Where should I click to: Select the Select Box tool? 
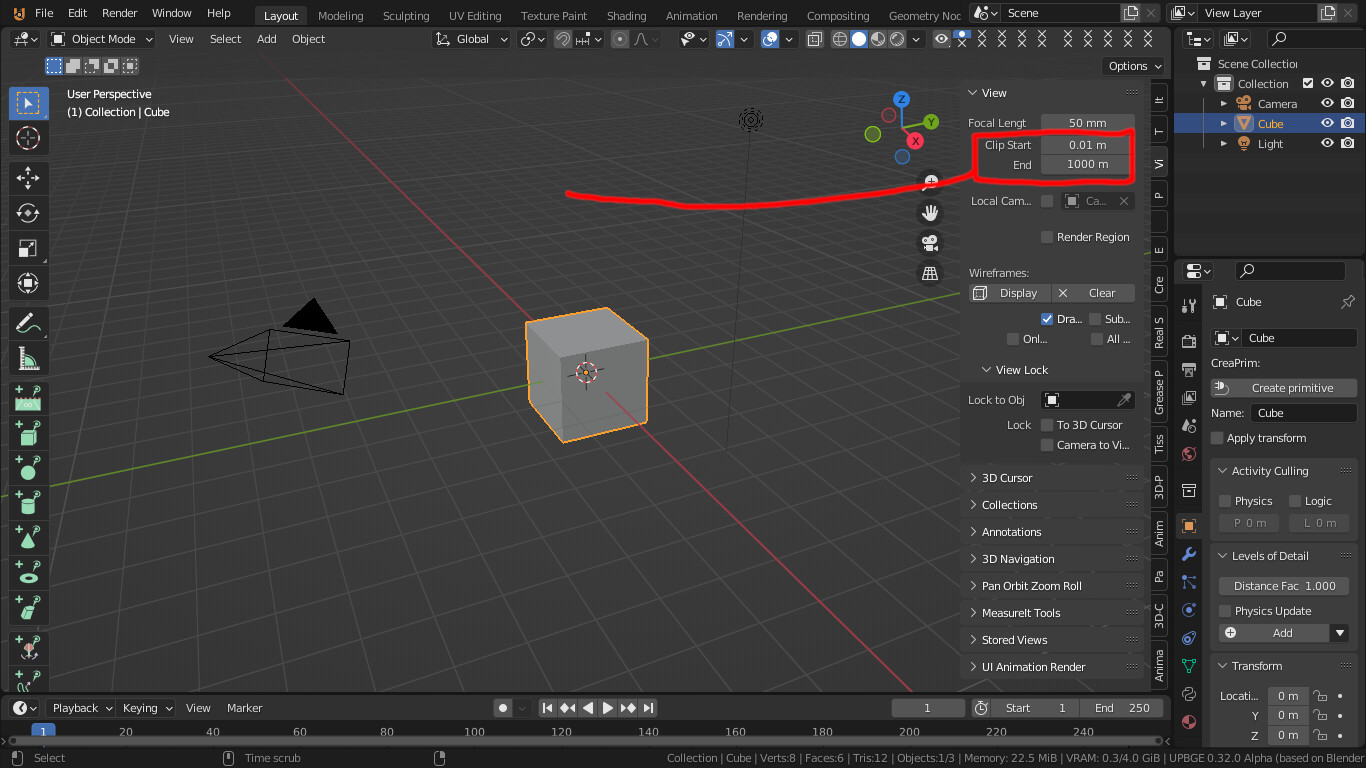click(28, 104)
